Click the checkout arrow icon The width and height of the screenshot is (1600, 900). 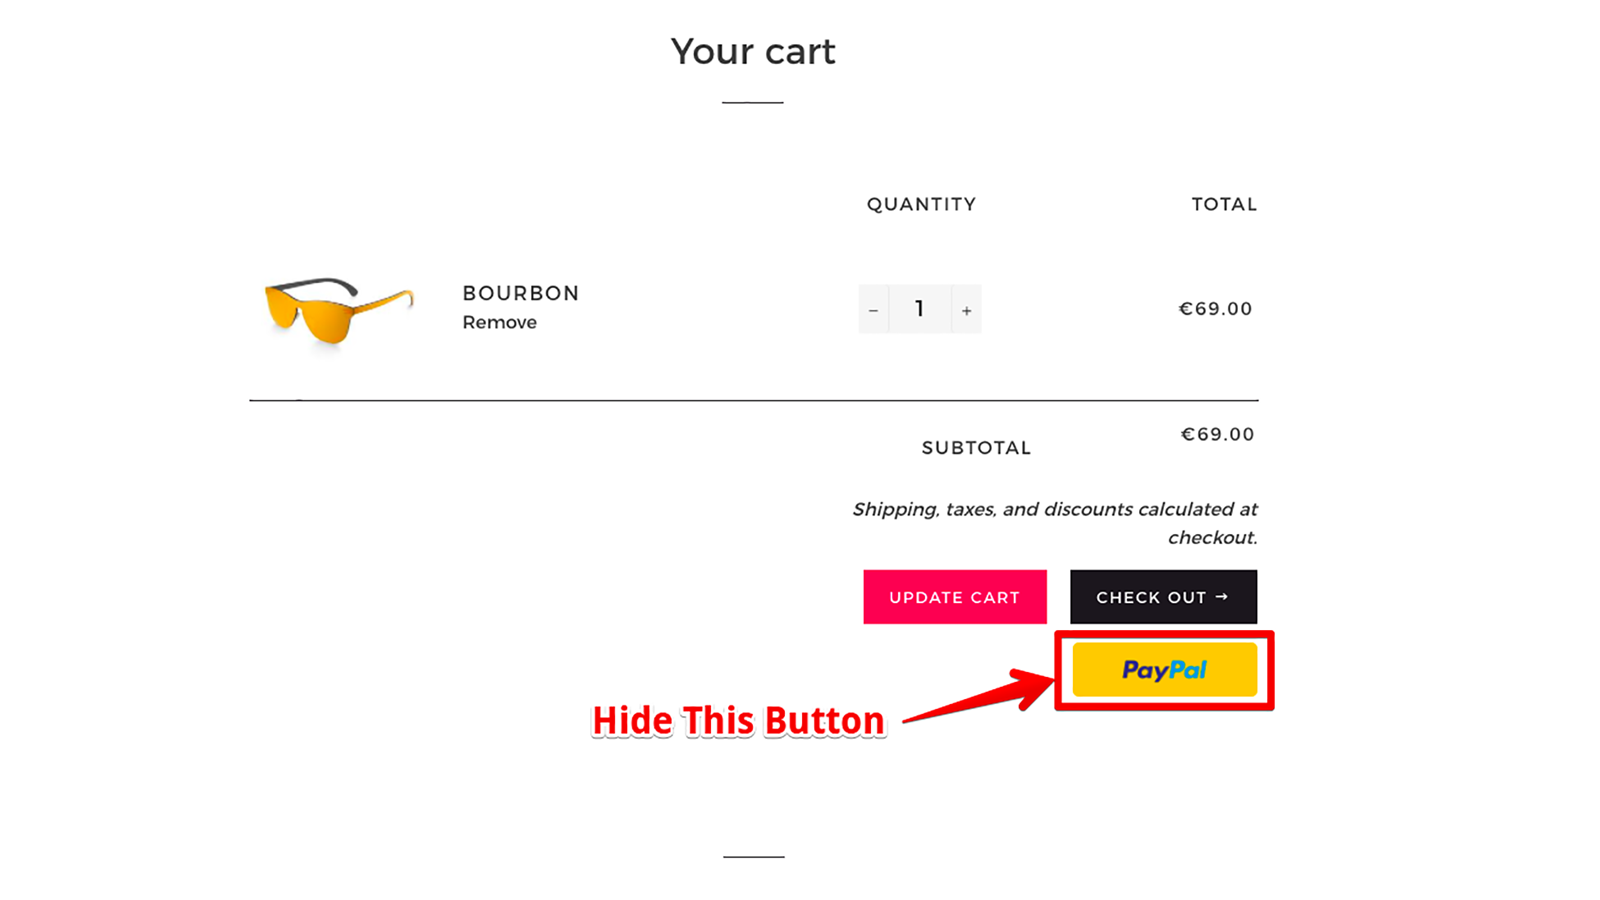pos(1222,596)
